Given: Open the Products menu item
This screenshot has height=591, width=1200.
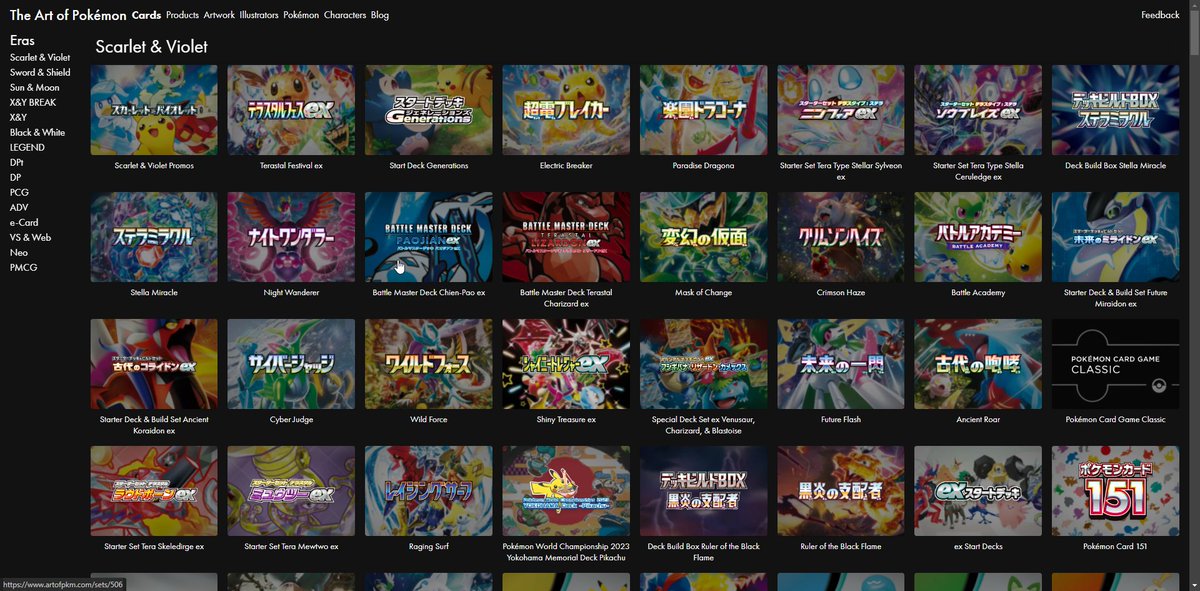Looking at the screenshot, I should (x=182, y=15).
